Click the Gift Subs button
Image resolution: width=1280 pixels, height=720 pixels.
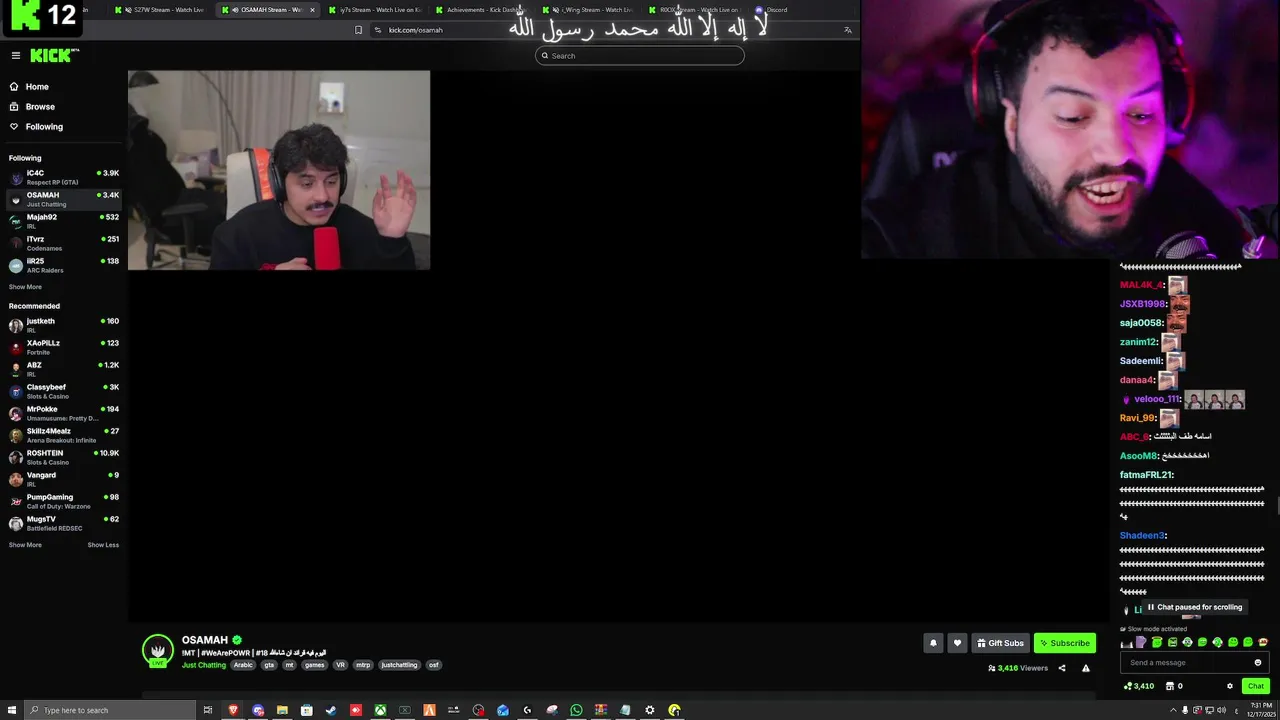pyautogui.click(x=1000, y=643)
